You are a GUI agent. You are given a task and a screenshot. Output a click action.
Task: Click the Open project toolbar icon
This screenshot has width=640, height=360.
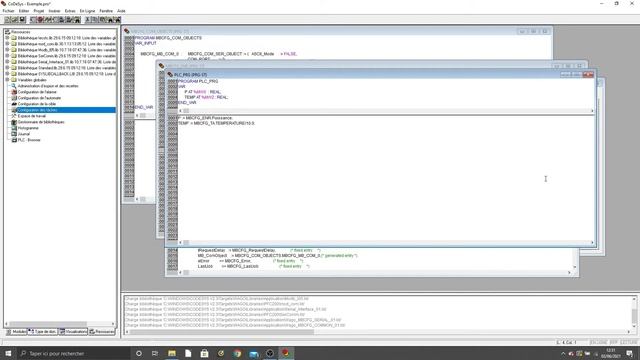tap(15, 20)
